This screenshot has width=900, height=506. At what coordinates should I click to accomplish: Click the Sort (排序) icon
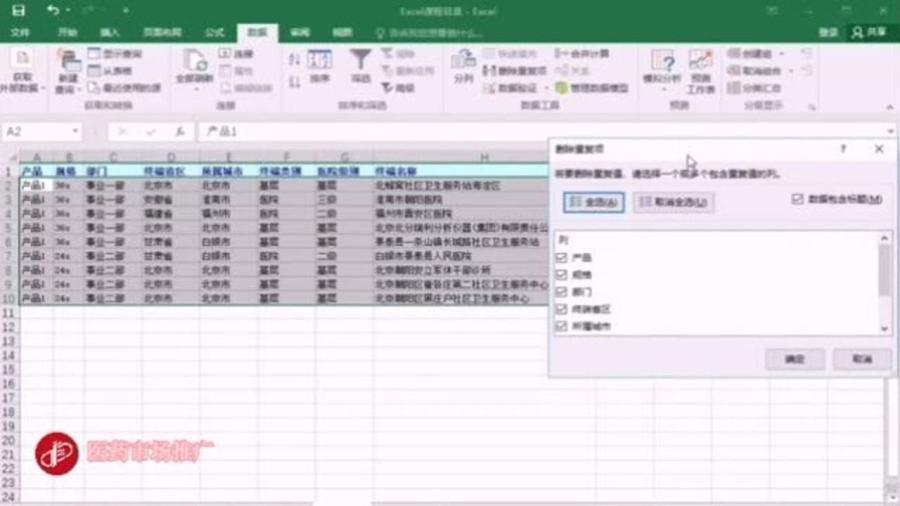point(319,62)
